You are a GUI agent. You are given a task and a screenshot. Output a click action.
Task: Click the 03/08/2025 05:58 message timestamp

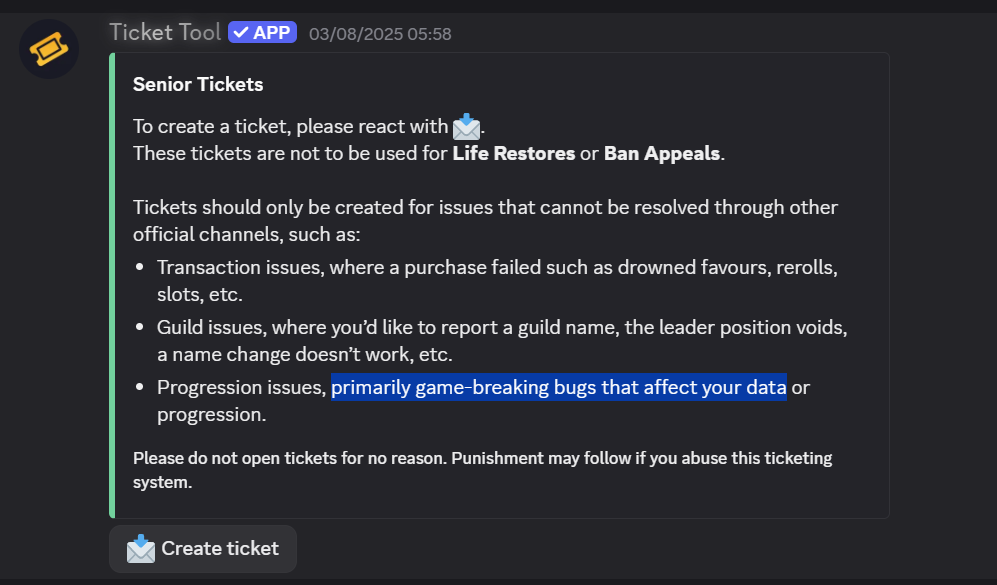tap(380, 34)
